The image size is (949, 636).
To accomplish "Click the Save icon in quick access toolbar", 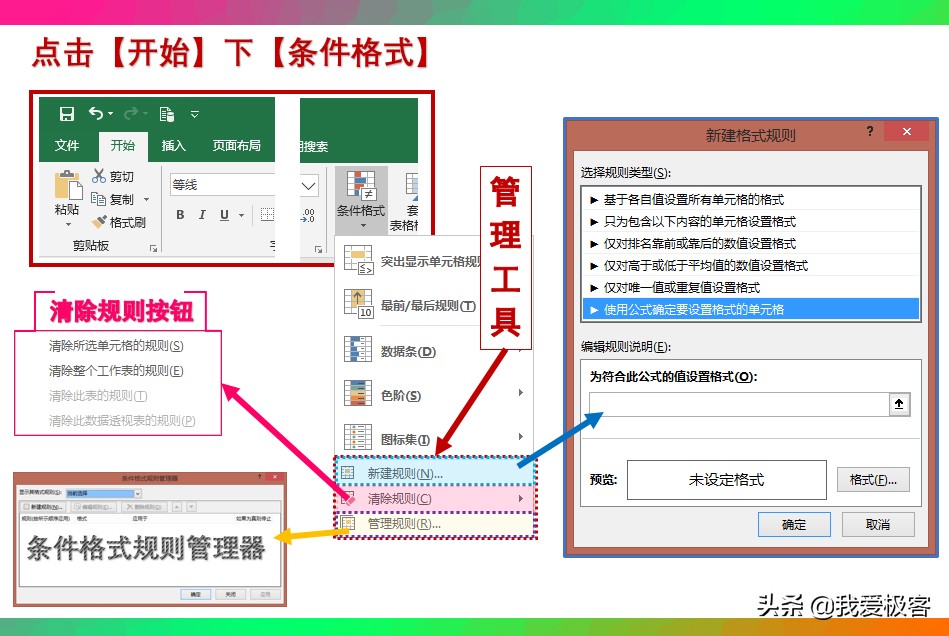I will (67, 113).
